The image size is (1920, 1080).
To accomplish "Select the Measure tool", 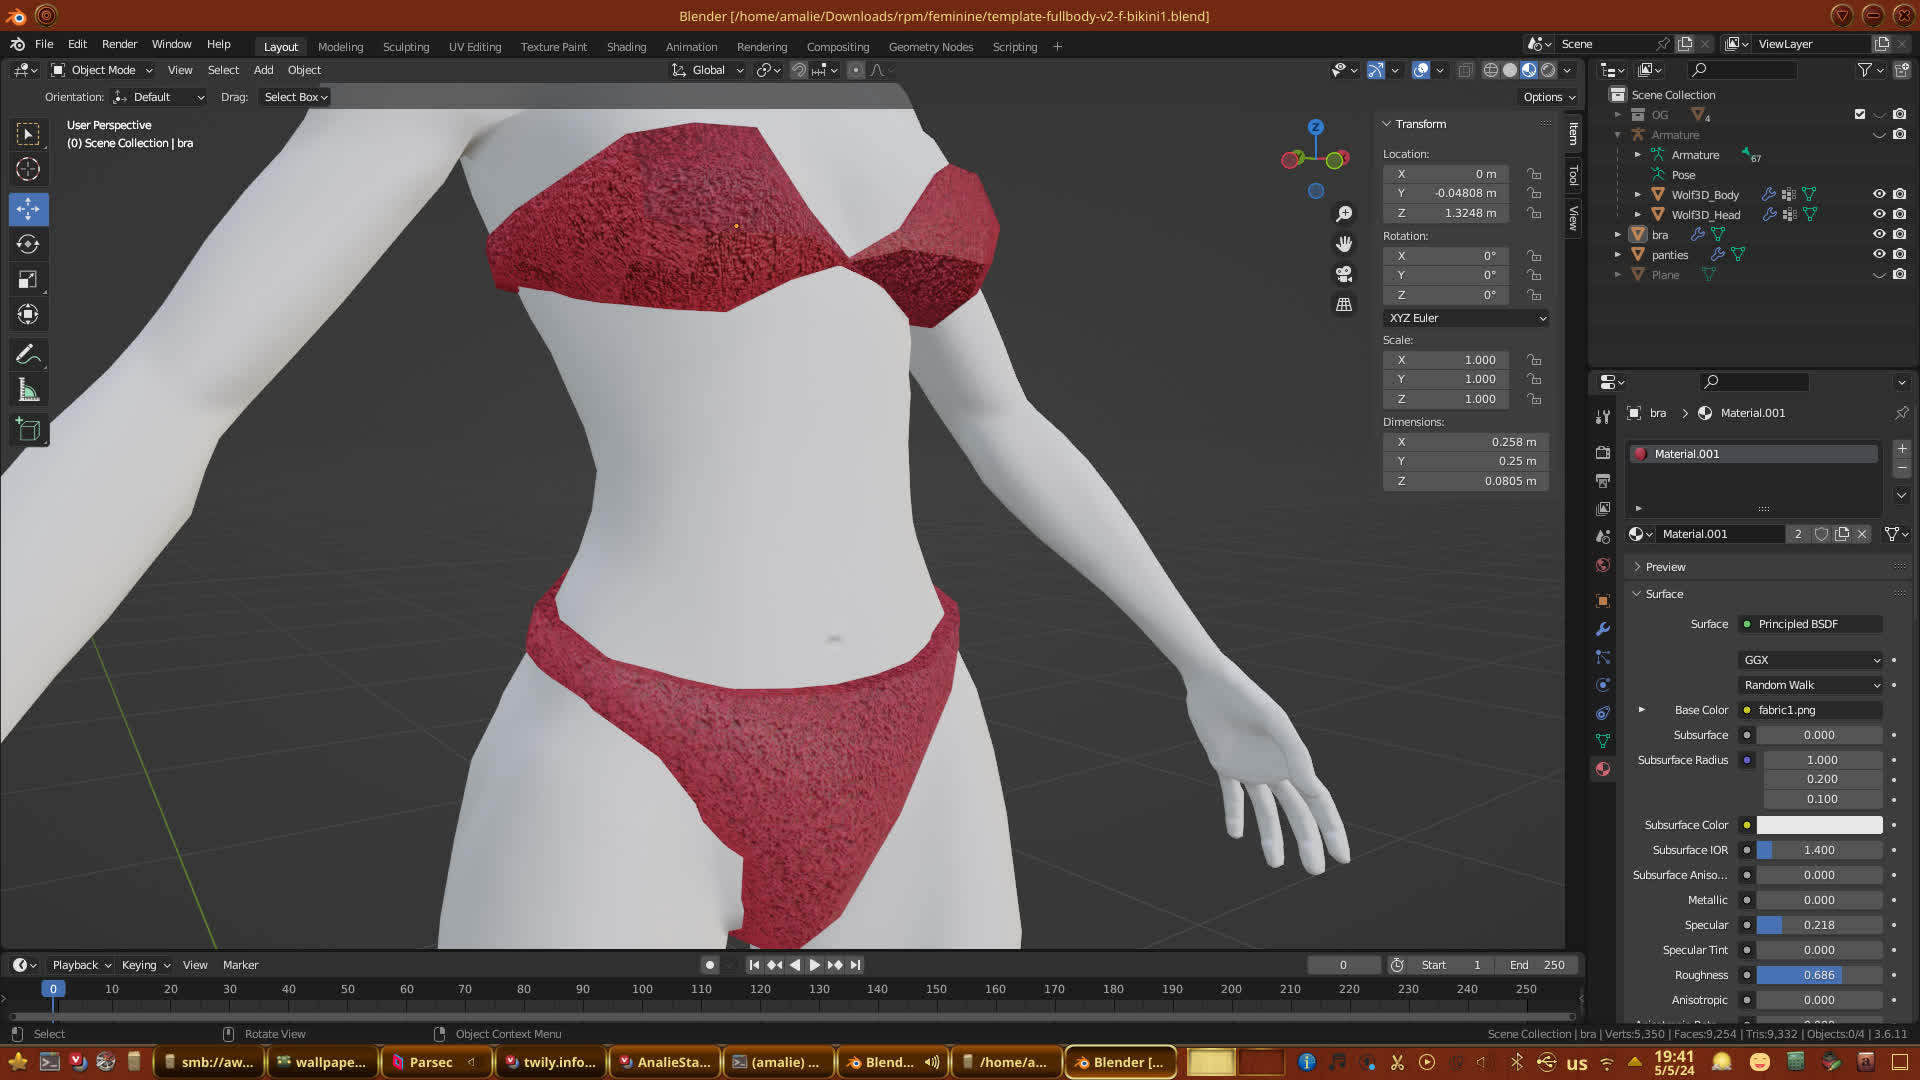I will pos(28,391).
